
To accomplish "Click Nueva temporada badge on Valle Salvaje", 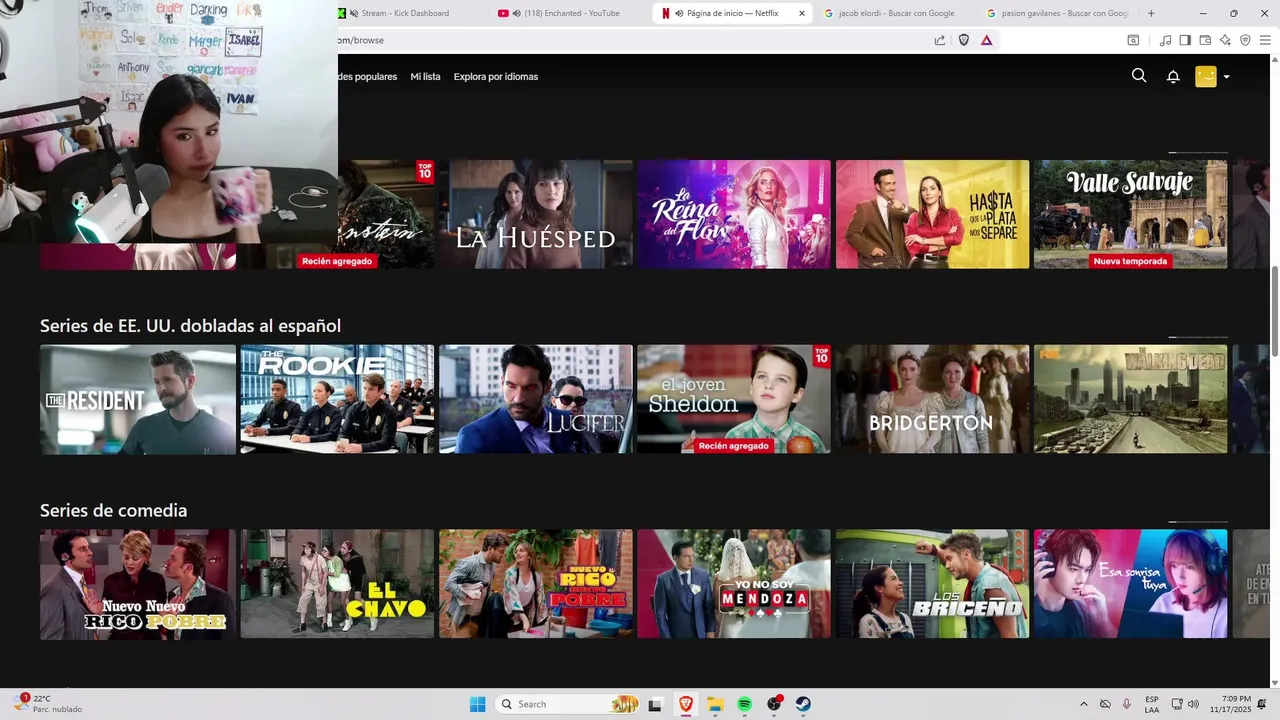I will pyautogui.click(x=1130, y=261).
